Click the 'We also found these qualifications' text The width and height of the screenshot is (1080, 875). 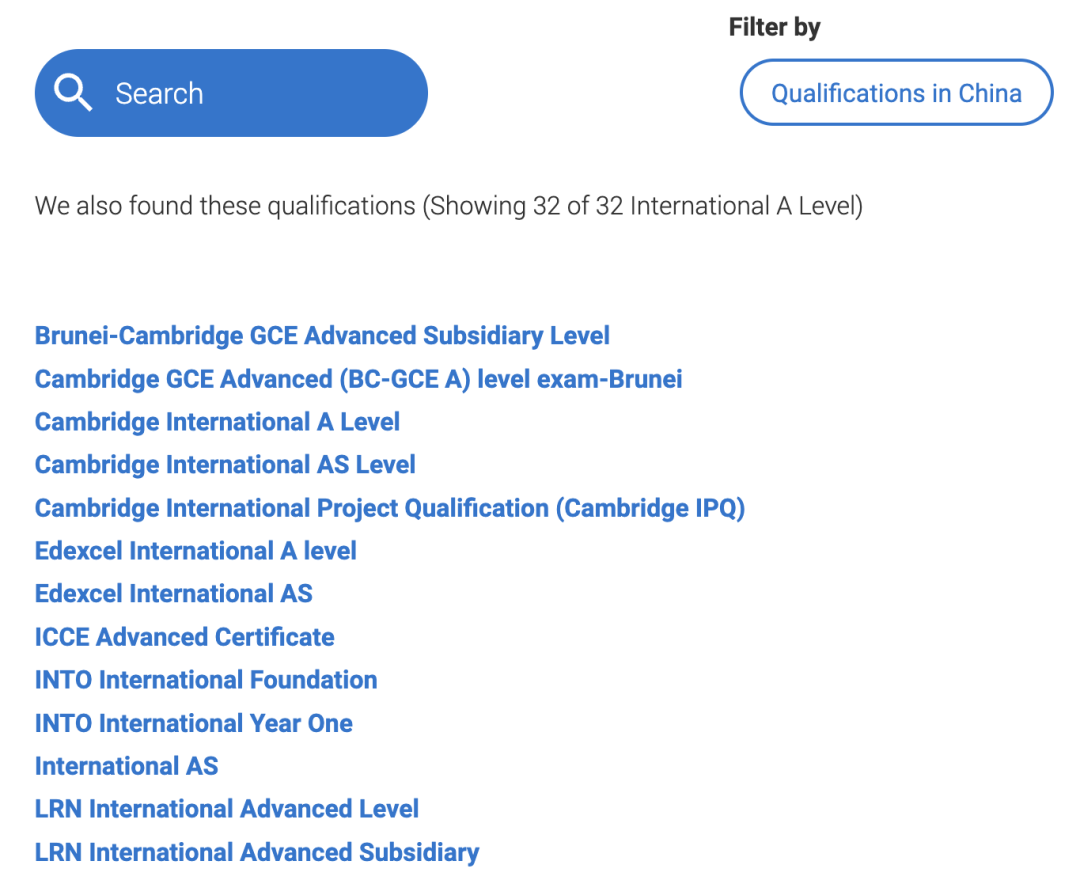tap(225, 205)
